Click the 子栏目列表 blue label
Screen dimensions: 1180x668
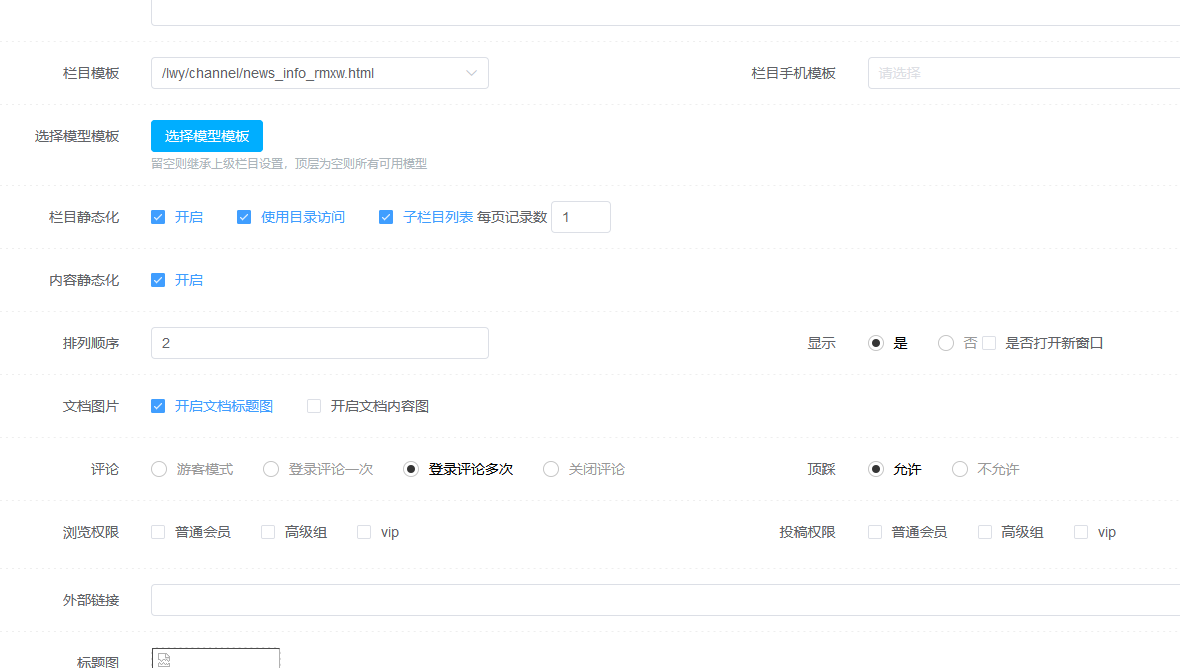coord(438,217)
